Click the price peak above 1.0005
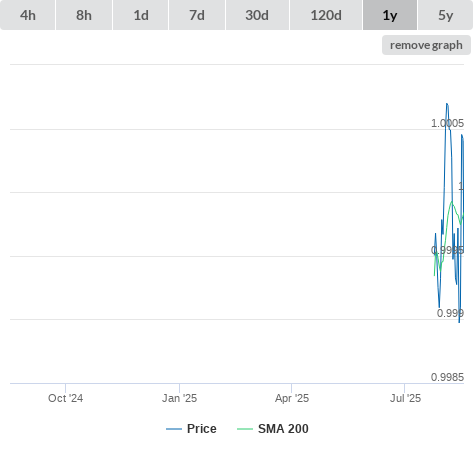This screenshot has width=474, height=455. tap(447, 104)
